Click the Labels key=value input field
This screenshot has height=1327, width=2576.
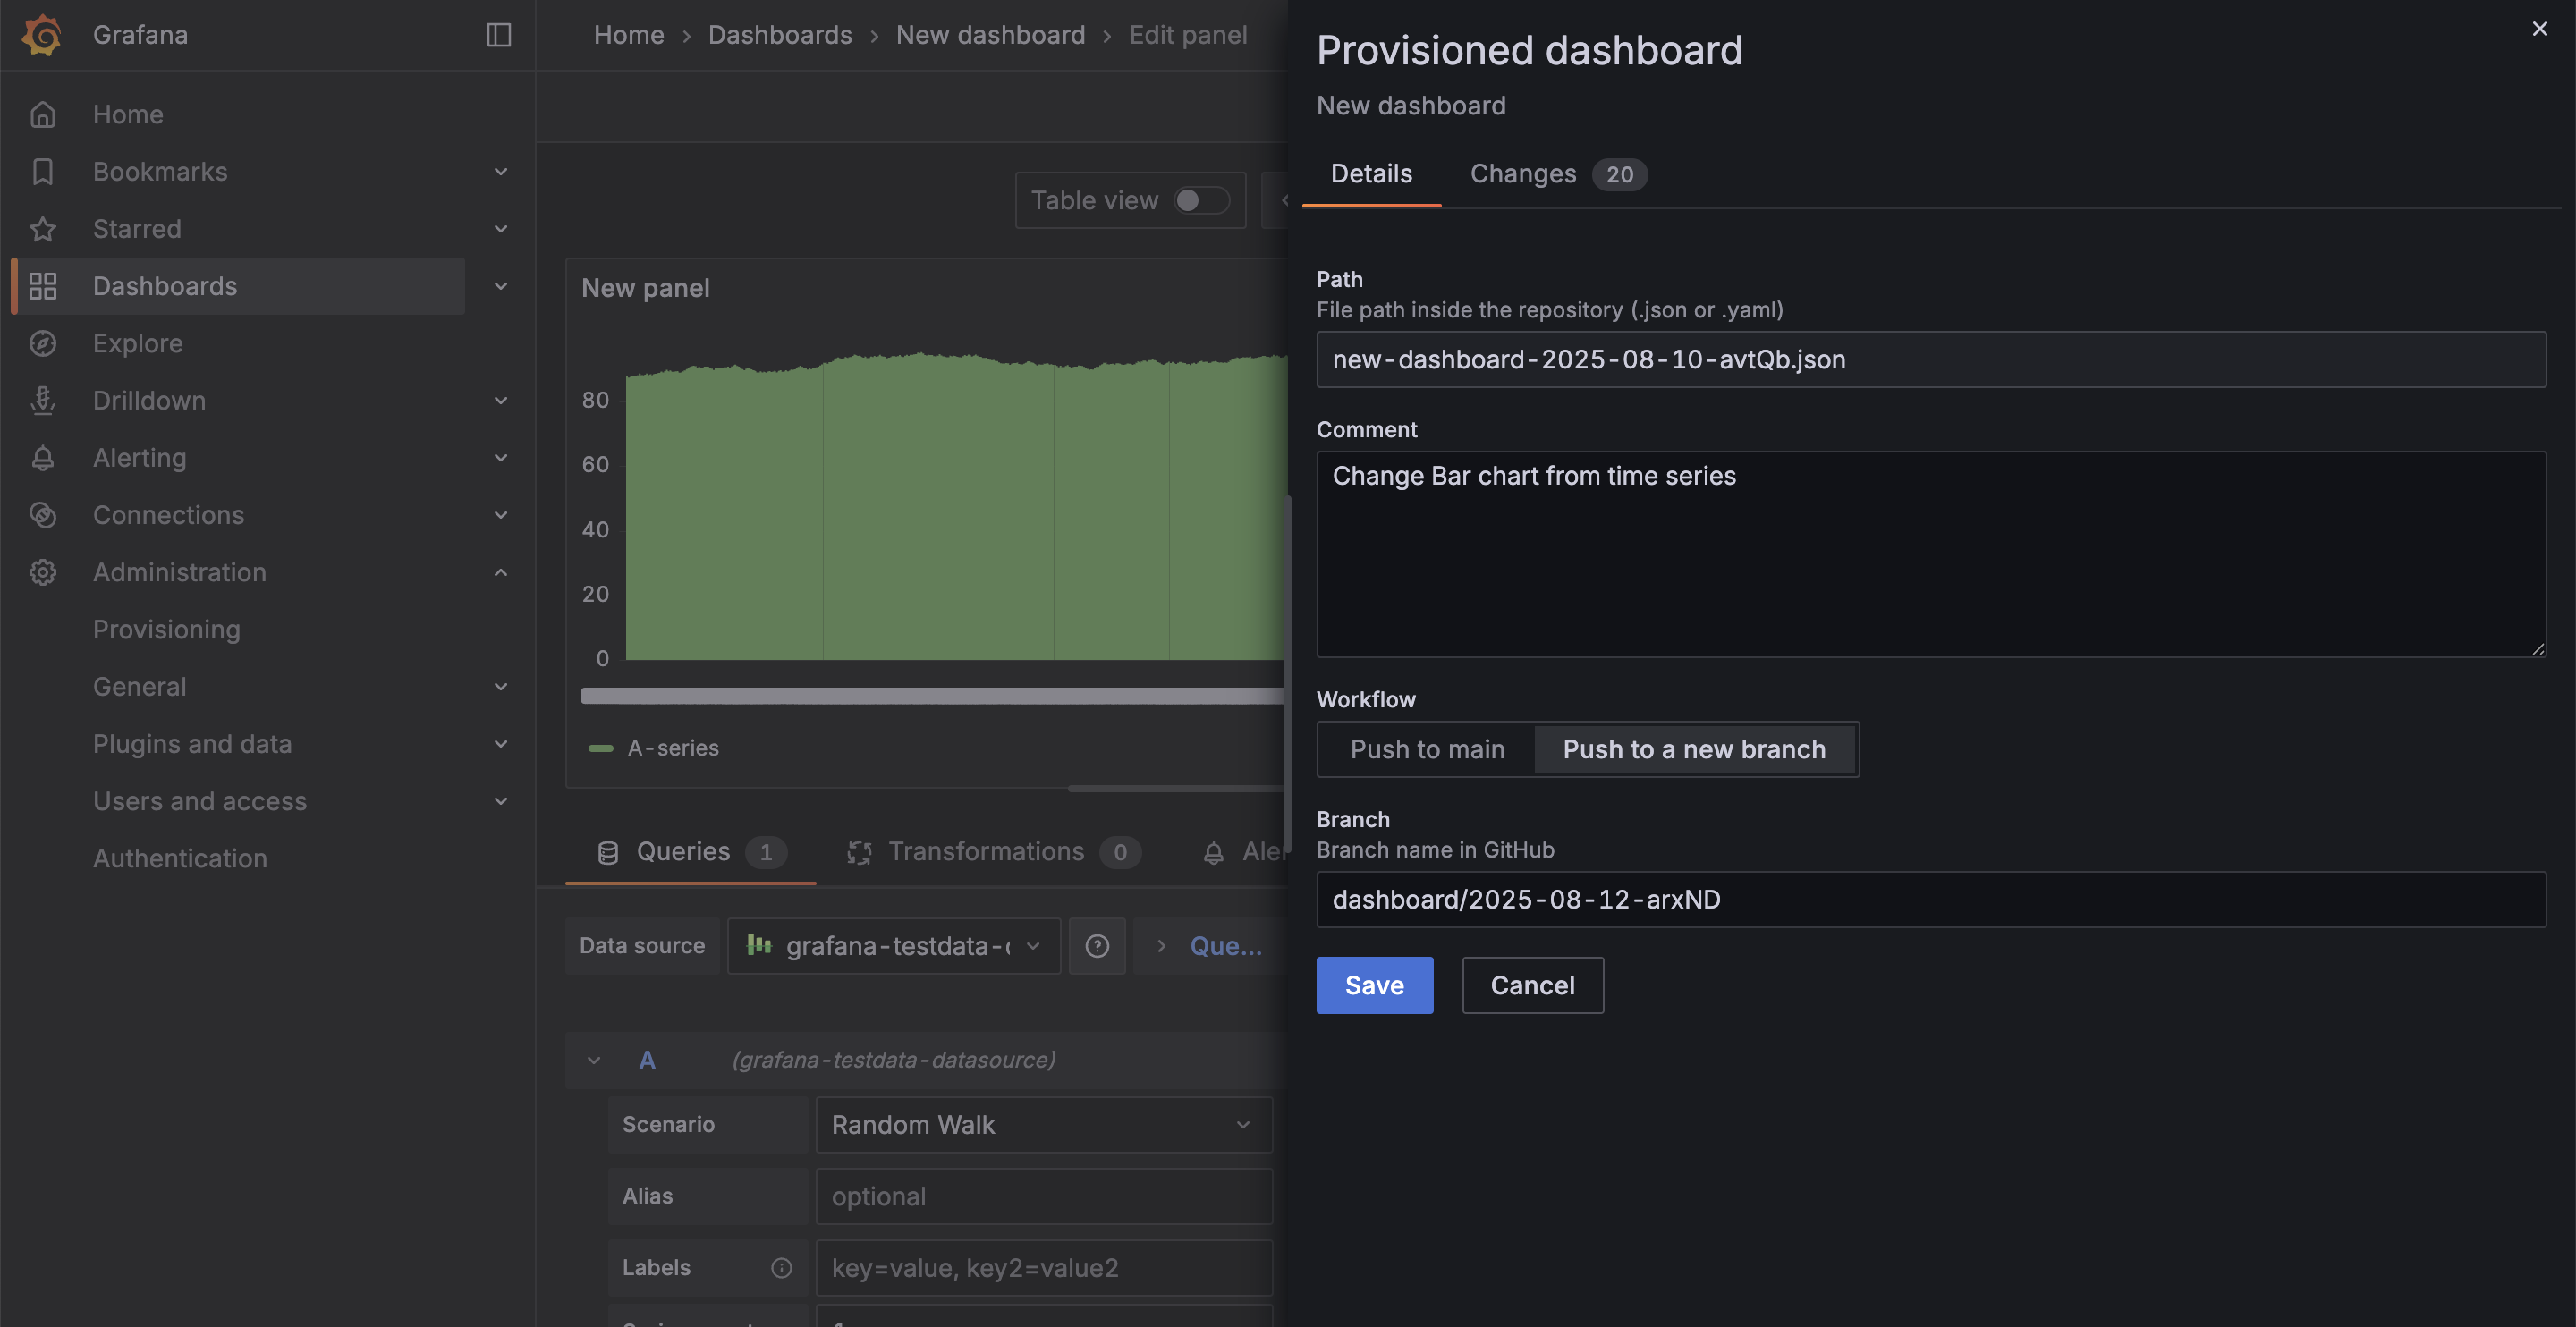[x=1044, y=1268]
